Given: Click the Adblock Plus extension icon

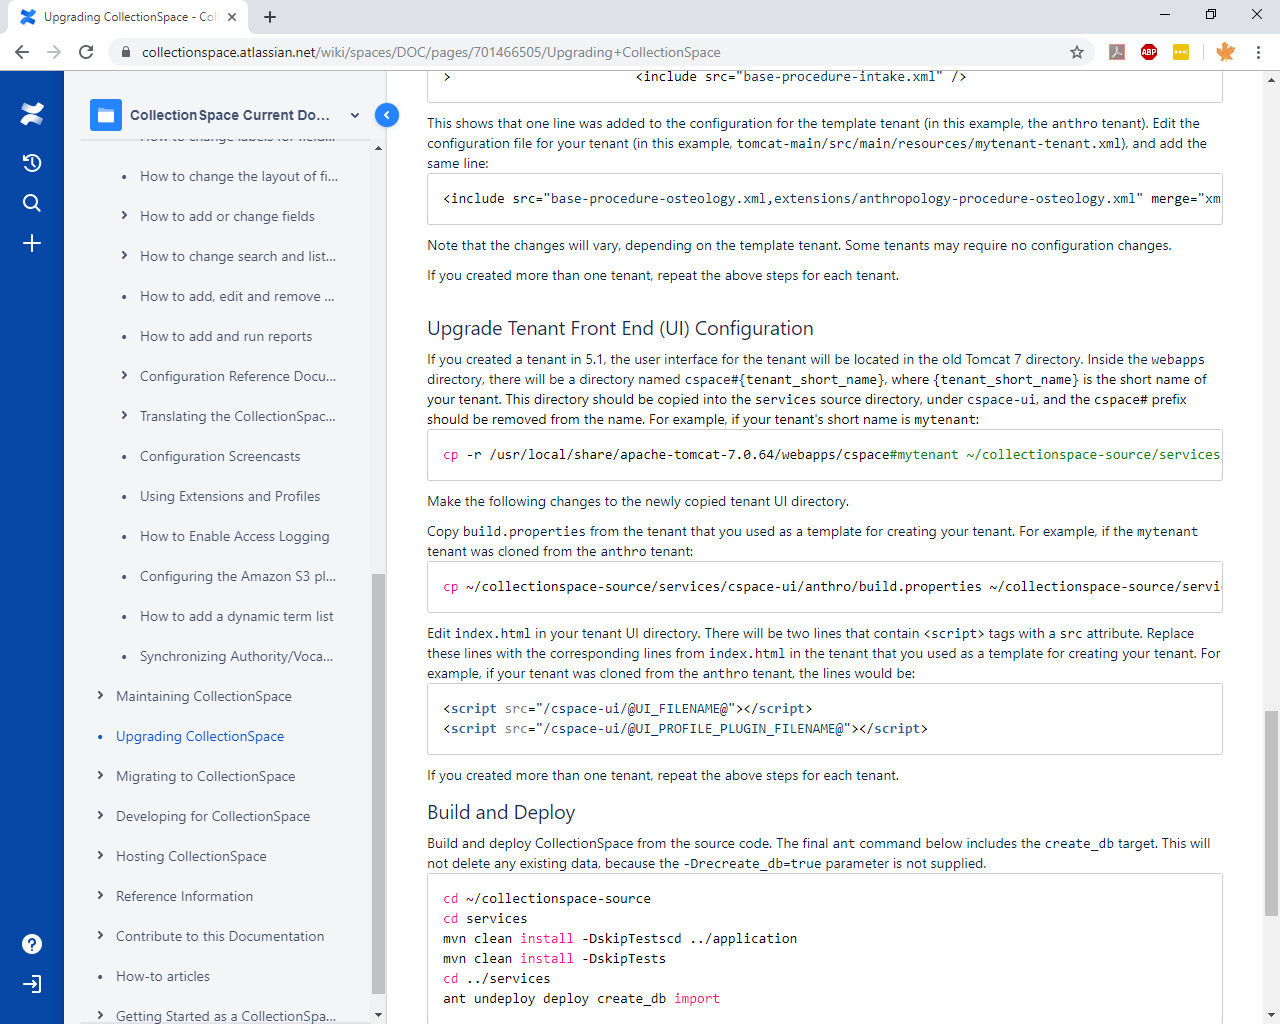Looking at the screenshot, I should 1149,52.
